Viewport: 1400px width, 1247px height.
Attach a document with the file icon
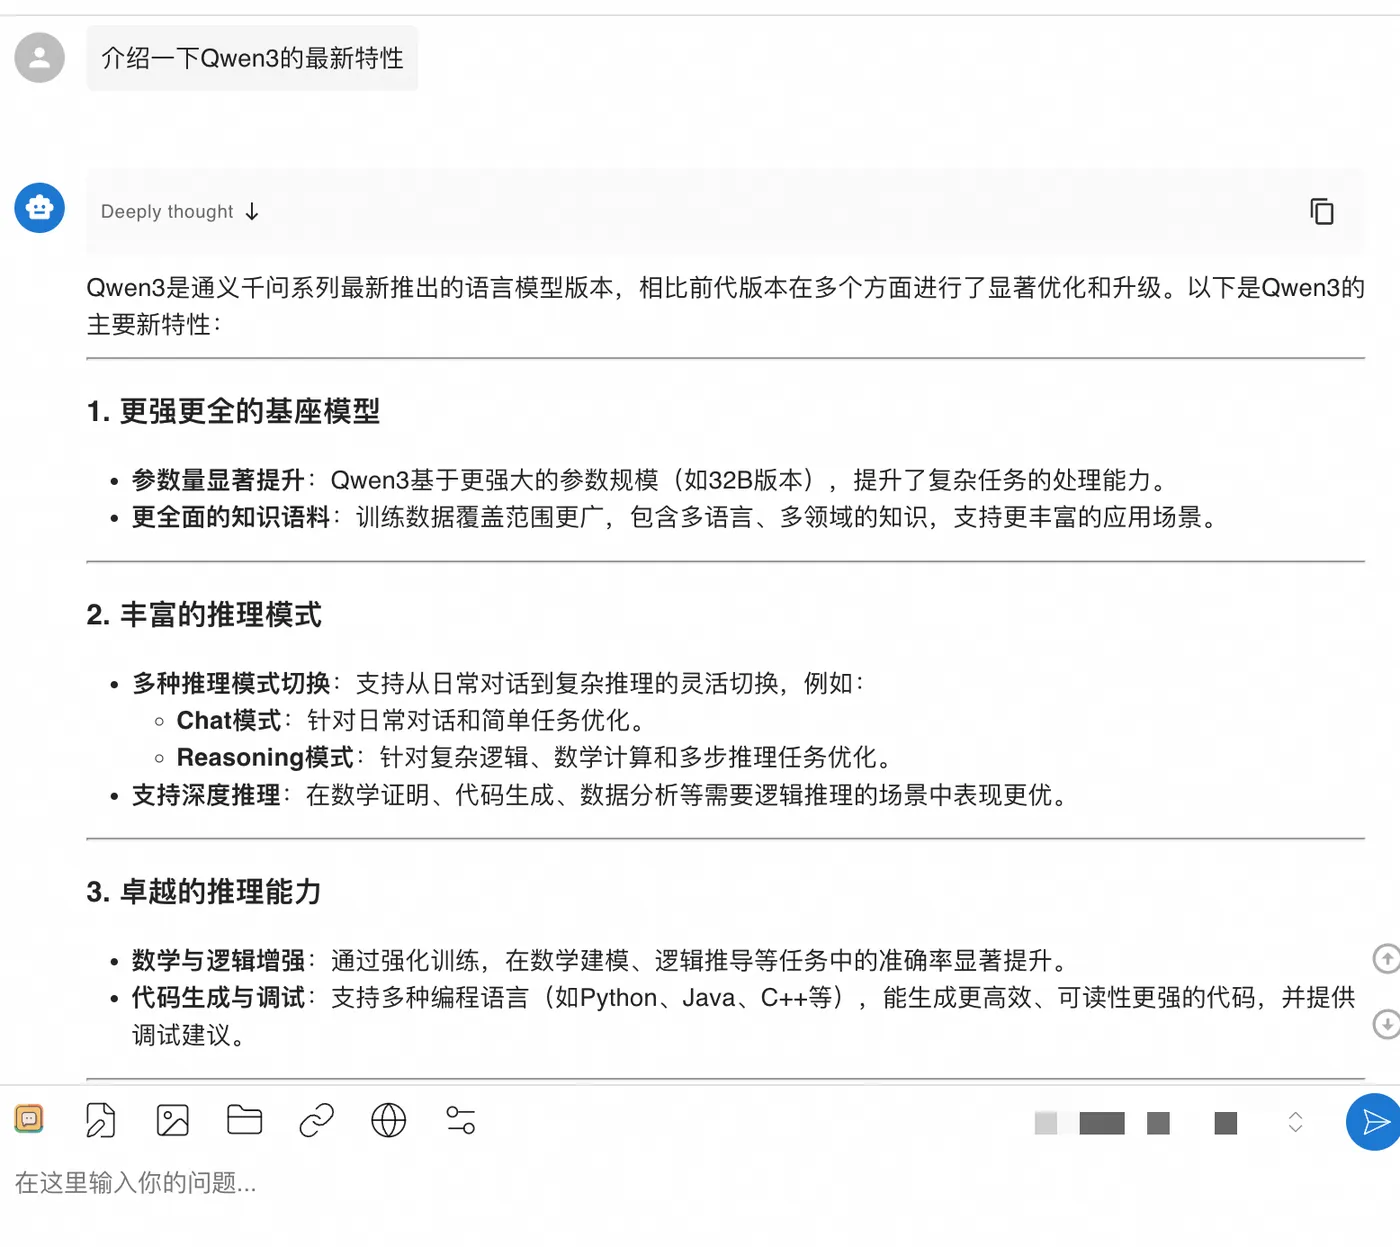tap(101, 1120)
